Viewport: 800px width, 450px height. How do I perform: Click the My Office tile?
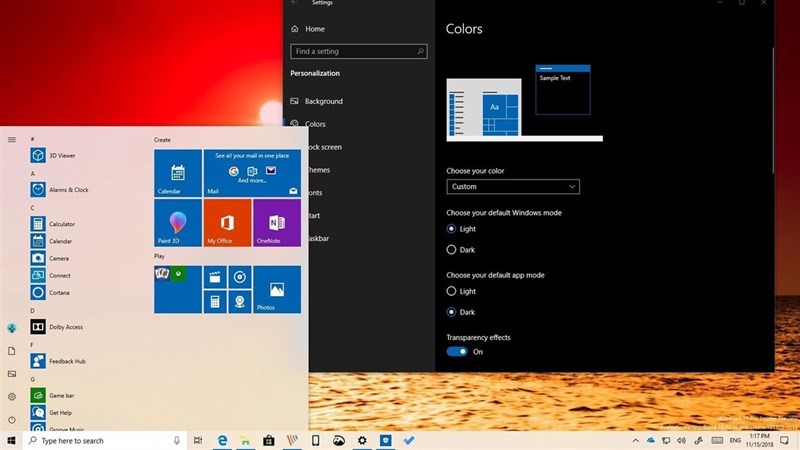[x=227, y=223]
